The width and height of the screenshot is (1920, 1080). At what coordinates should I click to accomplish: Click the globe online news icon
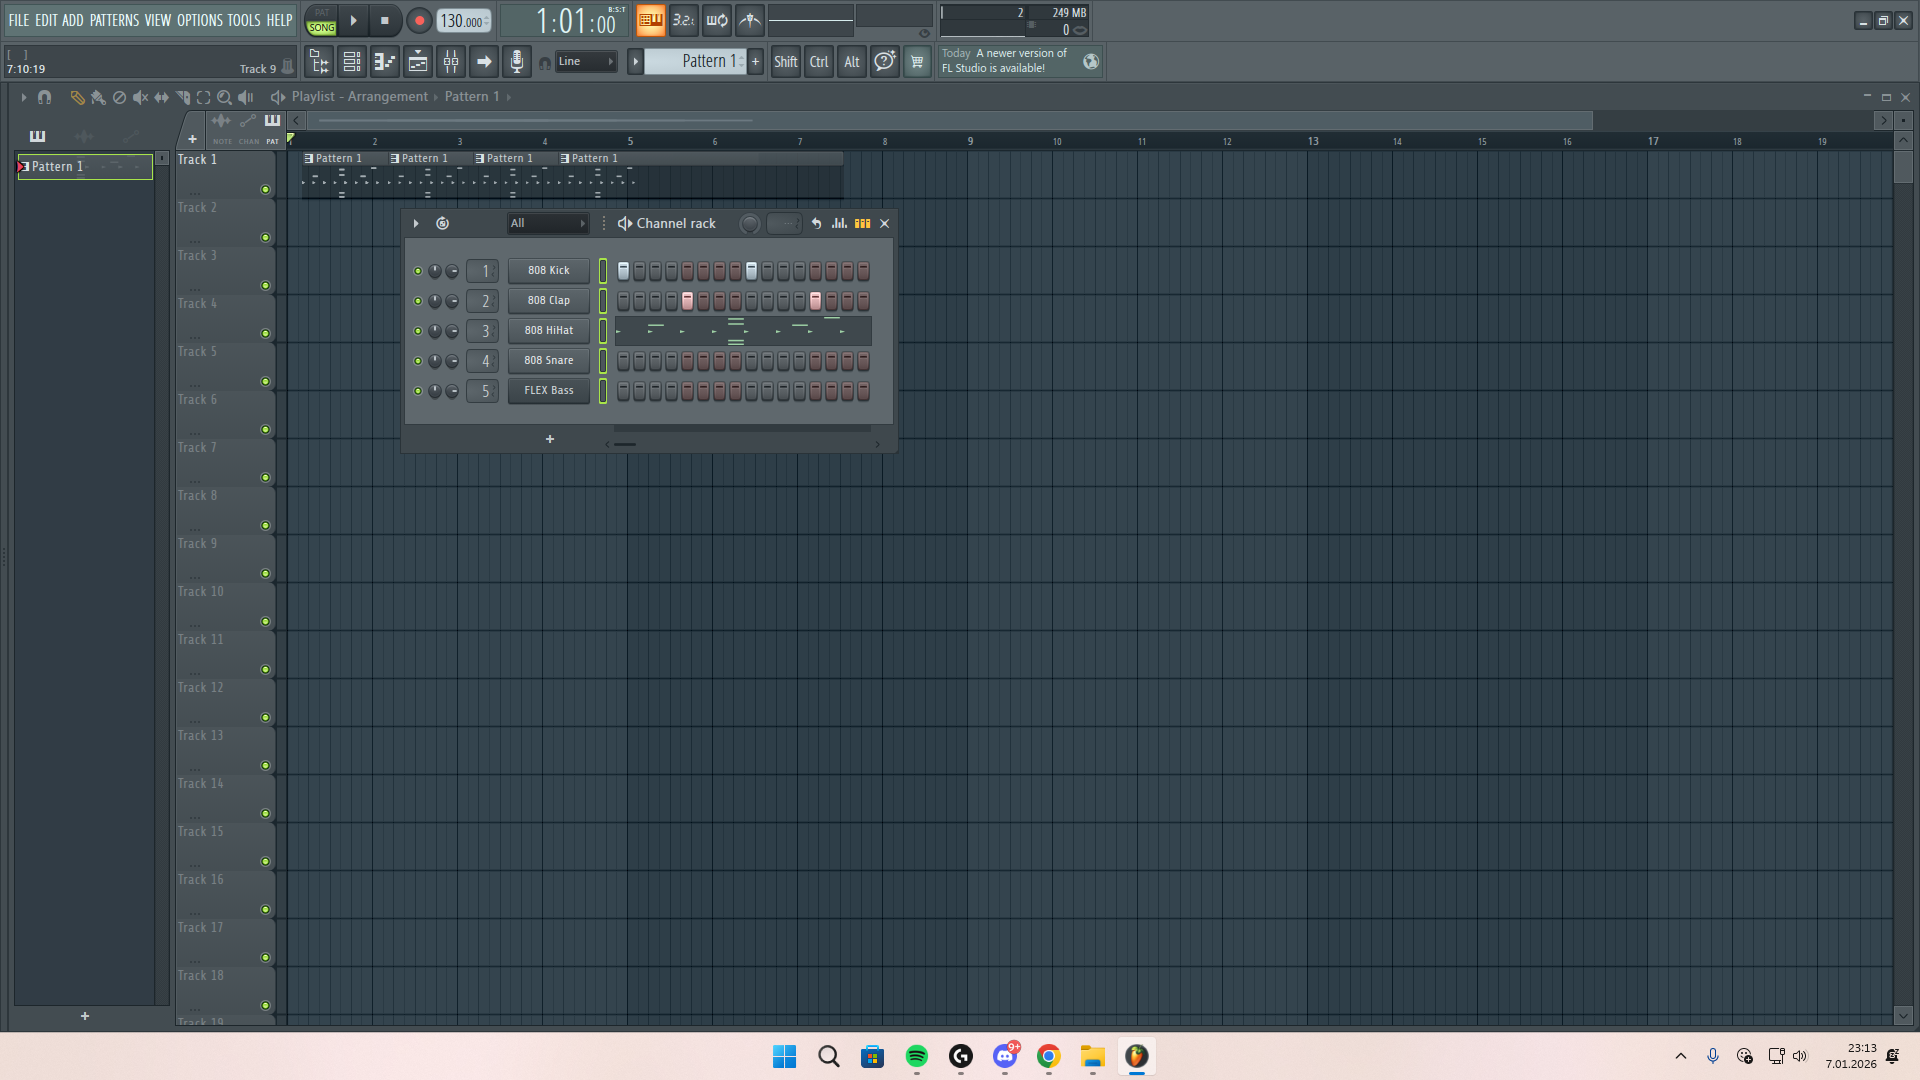click(x=1091, y=62)
